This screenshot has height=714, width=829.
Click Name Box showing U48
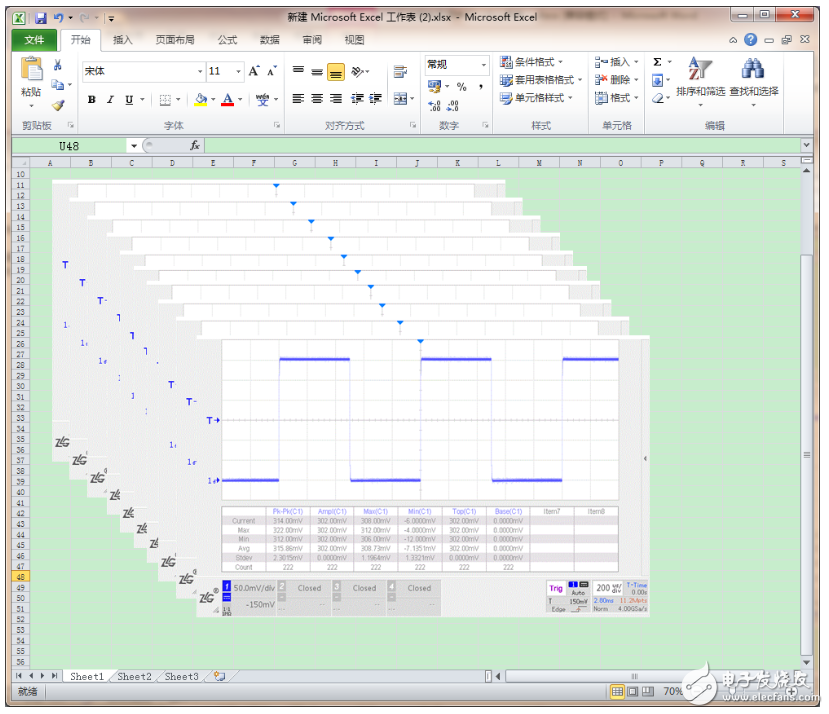69,146
